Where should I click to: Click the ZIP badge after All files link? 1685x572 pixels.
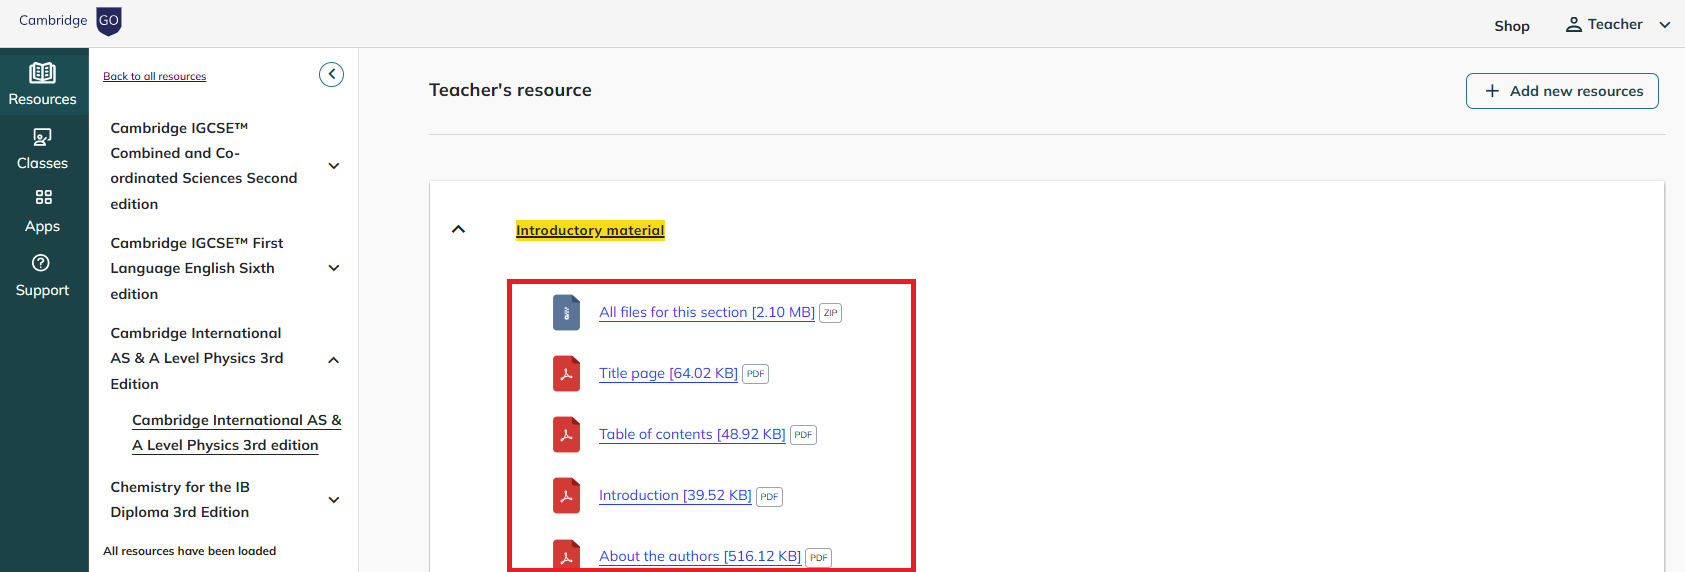830,313
